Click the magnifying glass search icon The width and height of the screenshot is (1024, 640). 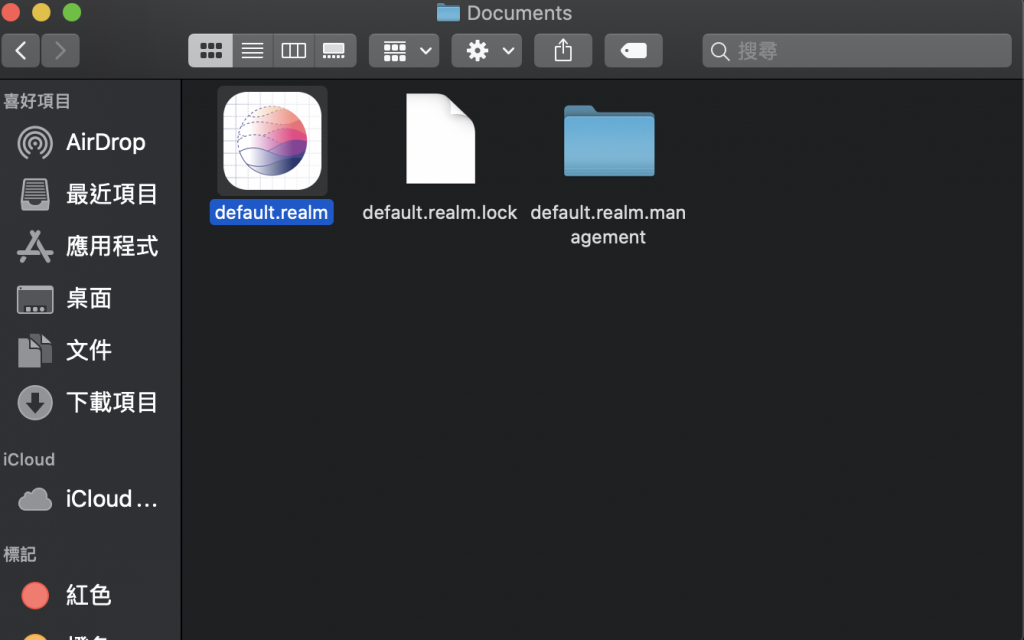(x=720, y=51)
